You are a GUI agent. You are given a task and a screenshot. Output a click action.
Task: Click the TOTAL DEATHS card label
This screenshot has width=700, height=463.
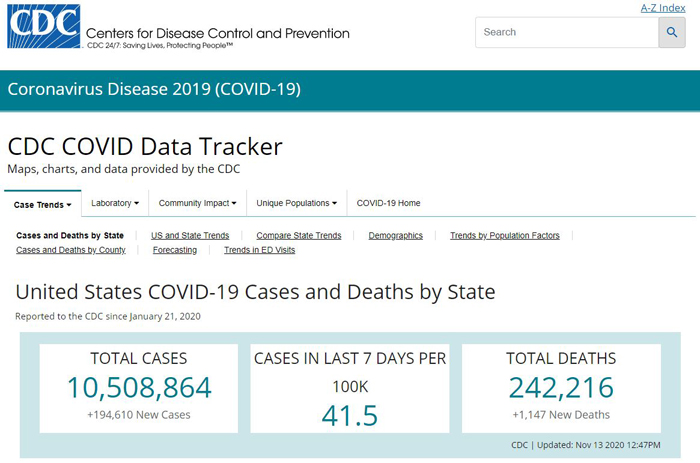point(561,359)
